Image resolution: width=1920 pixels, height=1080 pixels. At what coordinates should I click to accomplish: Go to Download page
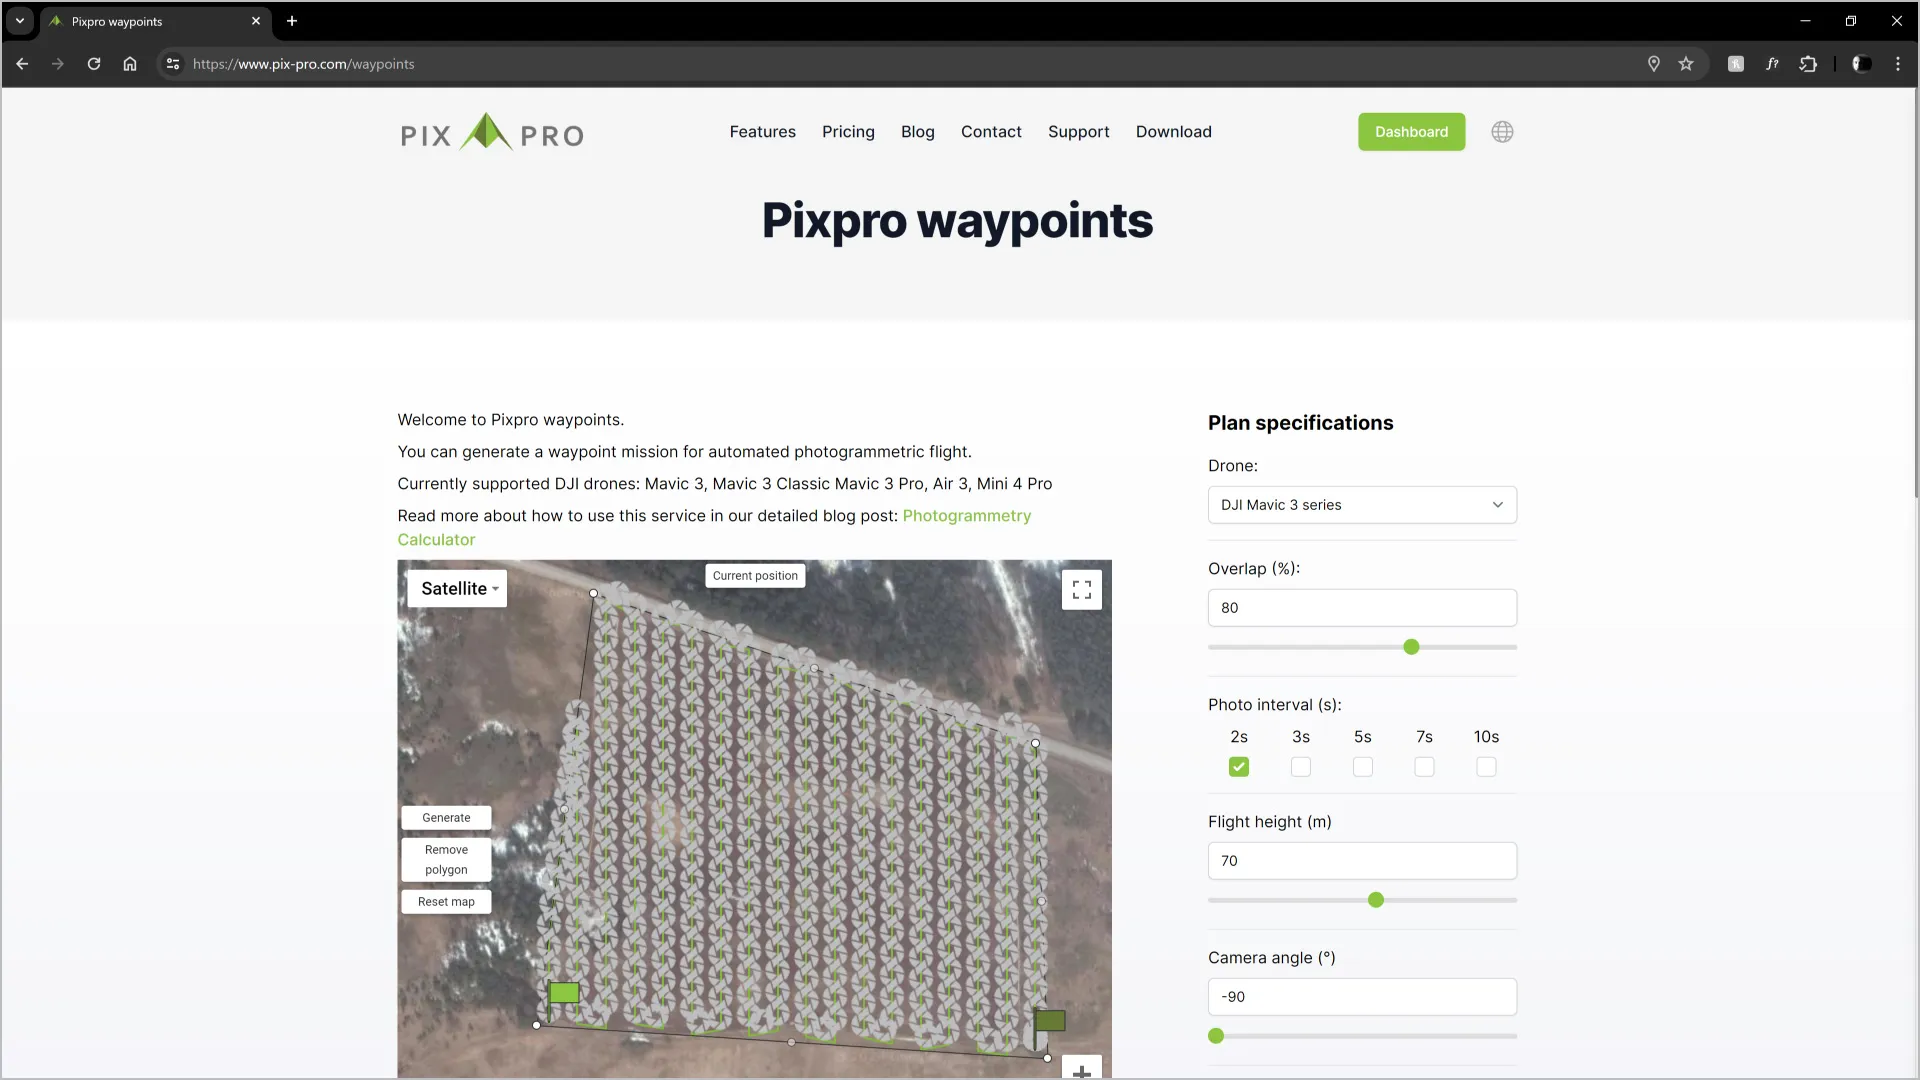click(x=1174, y=132)
